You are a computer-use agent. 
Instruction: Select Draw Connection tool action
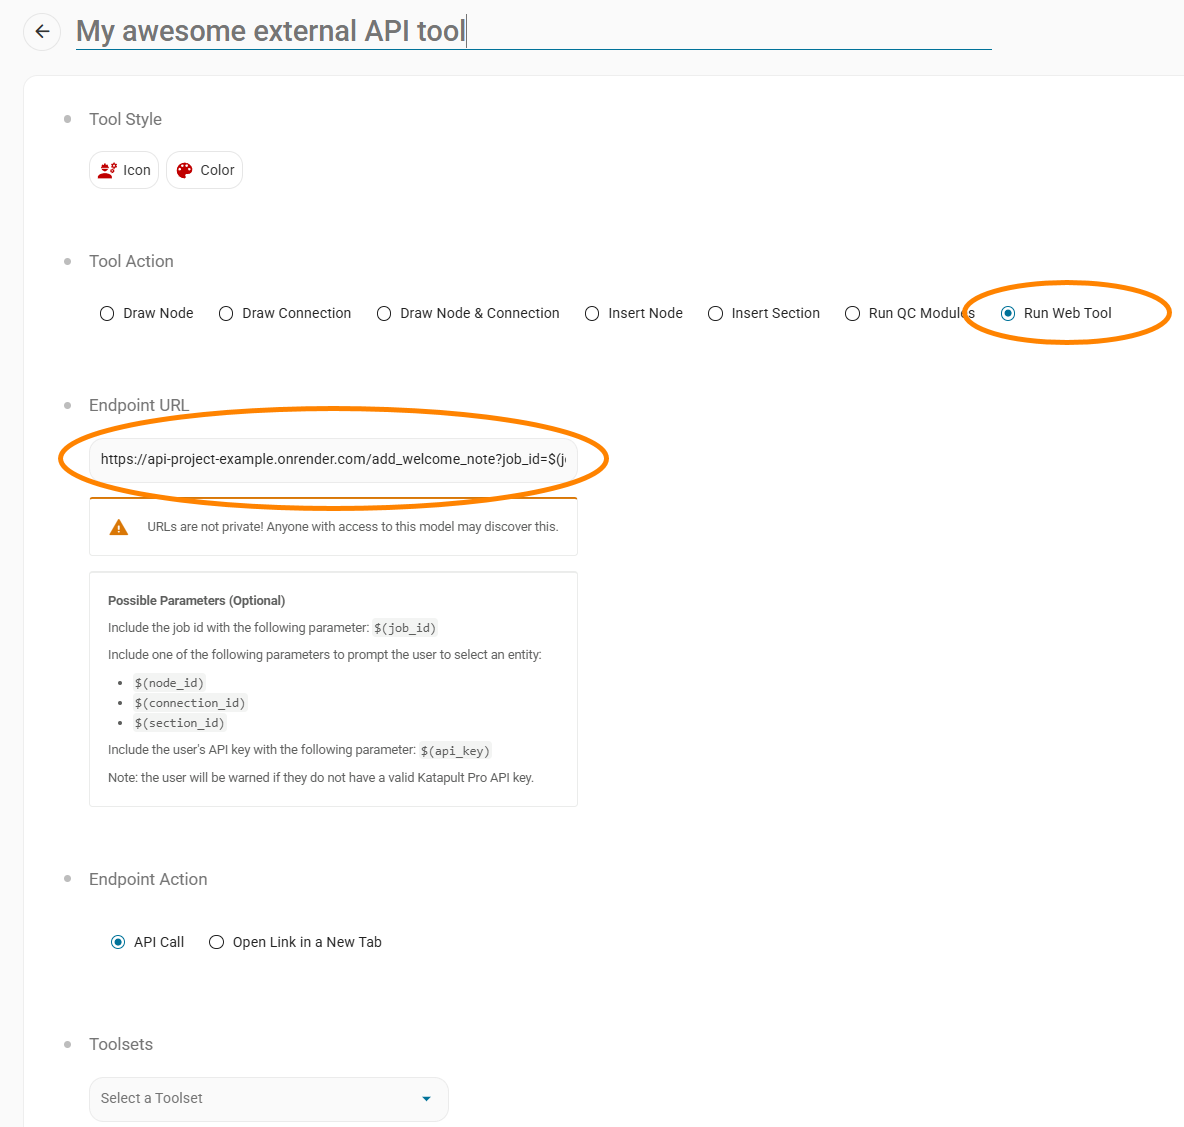(226, 314)
